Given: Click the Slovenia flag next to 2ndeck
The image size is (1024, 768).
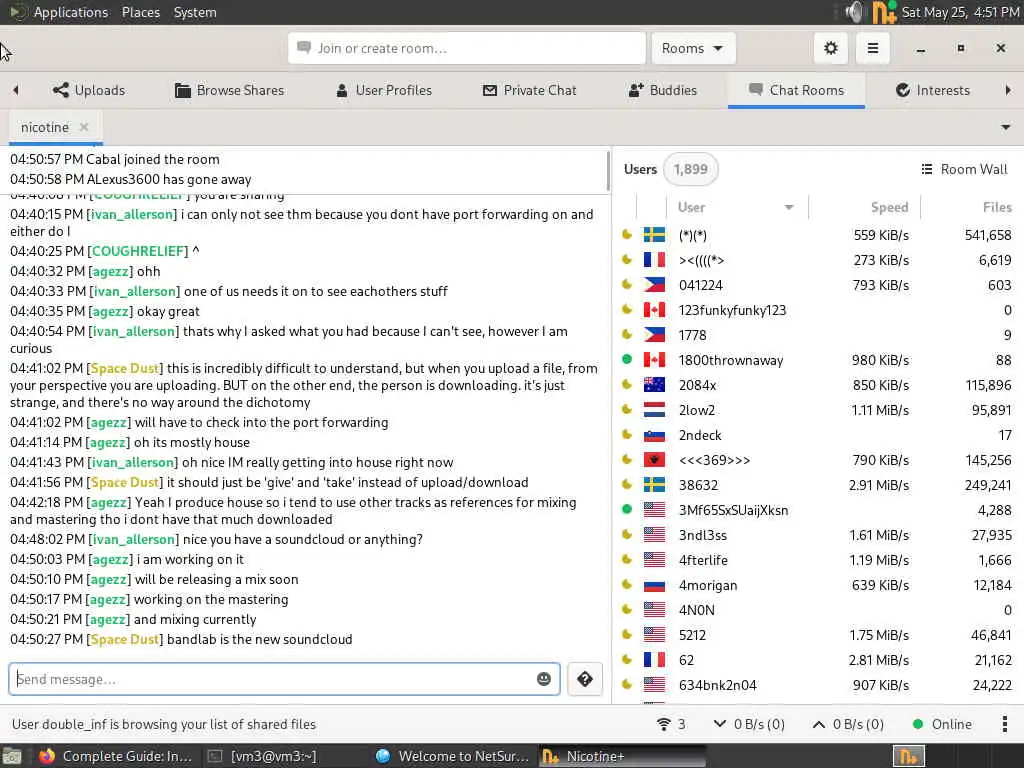Looking at the screenshot, I should pyautogui.click(x=654, y=435).
